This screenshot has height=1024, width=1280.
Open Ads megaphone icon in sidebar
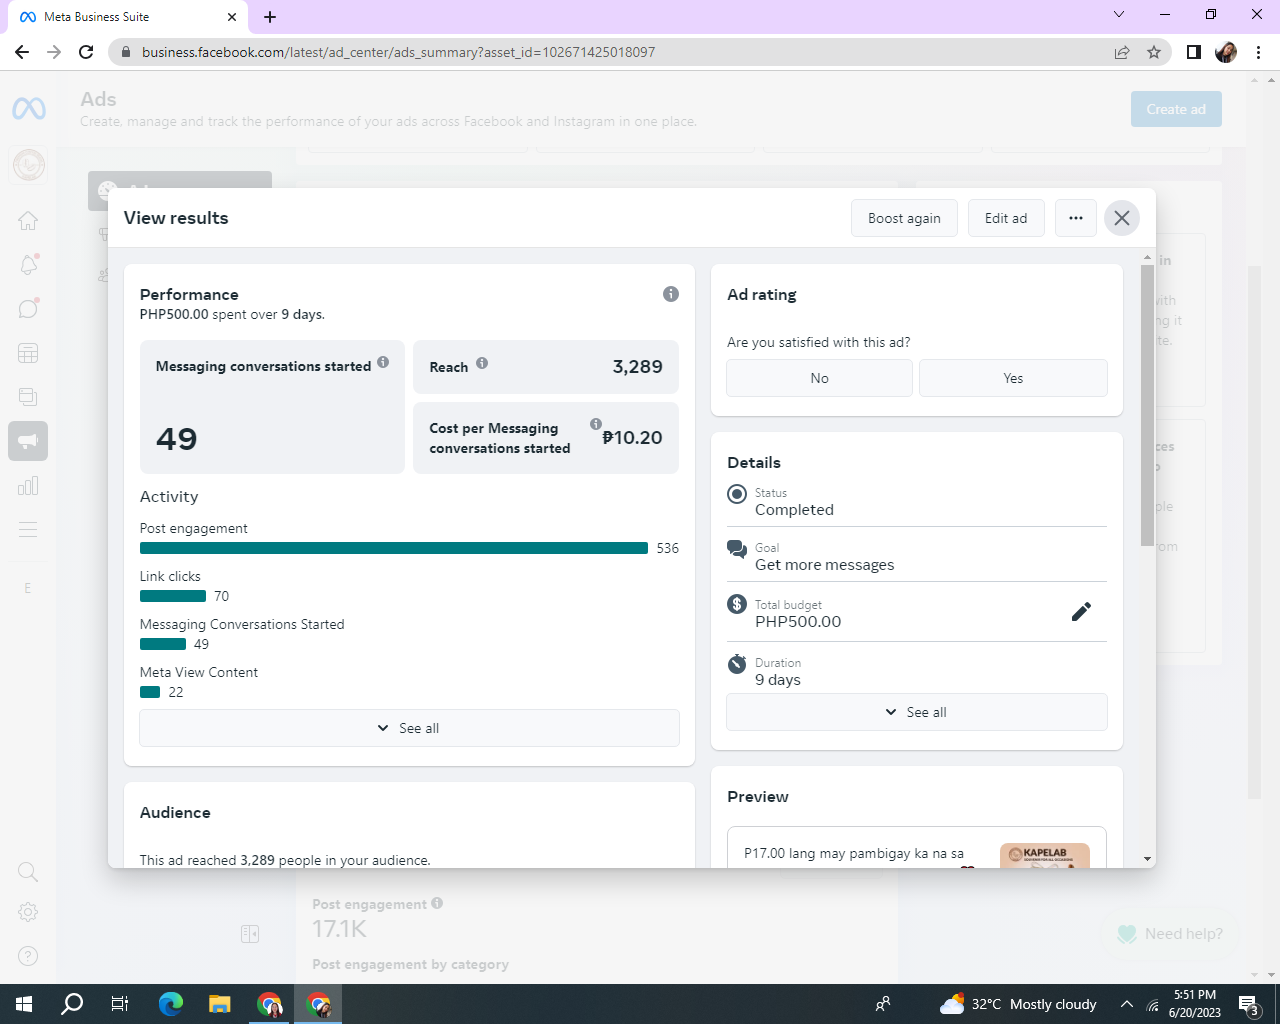28,441
